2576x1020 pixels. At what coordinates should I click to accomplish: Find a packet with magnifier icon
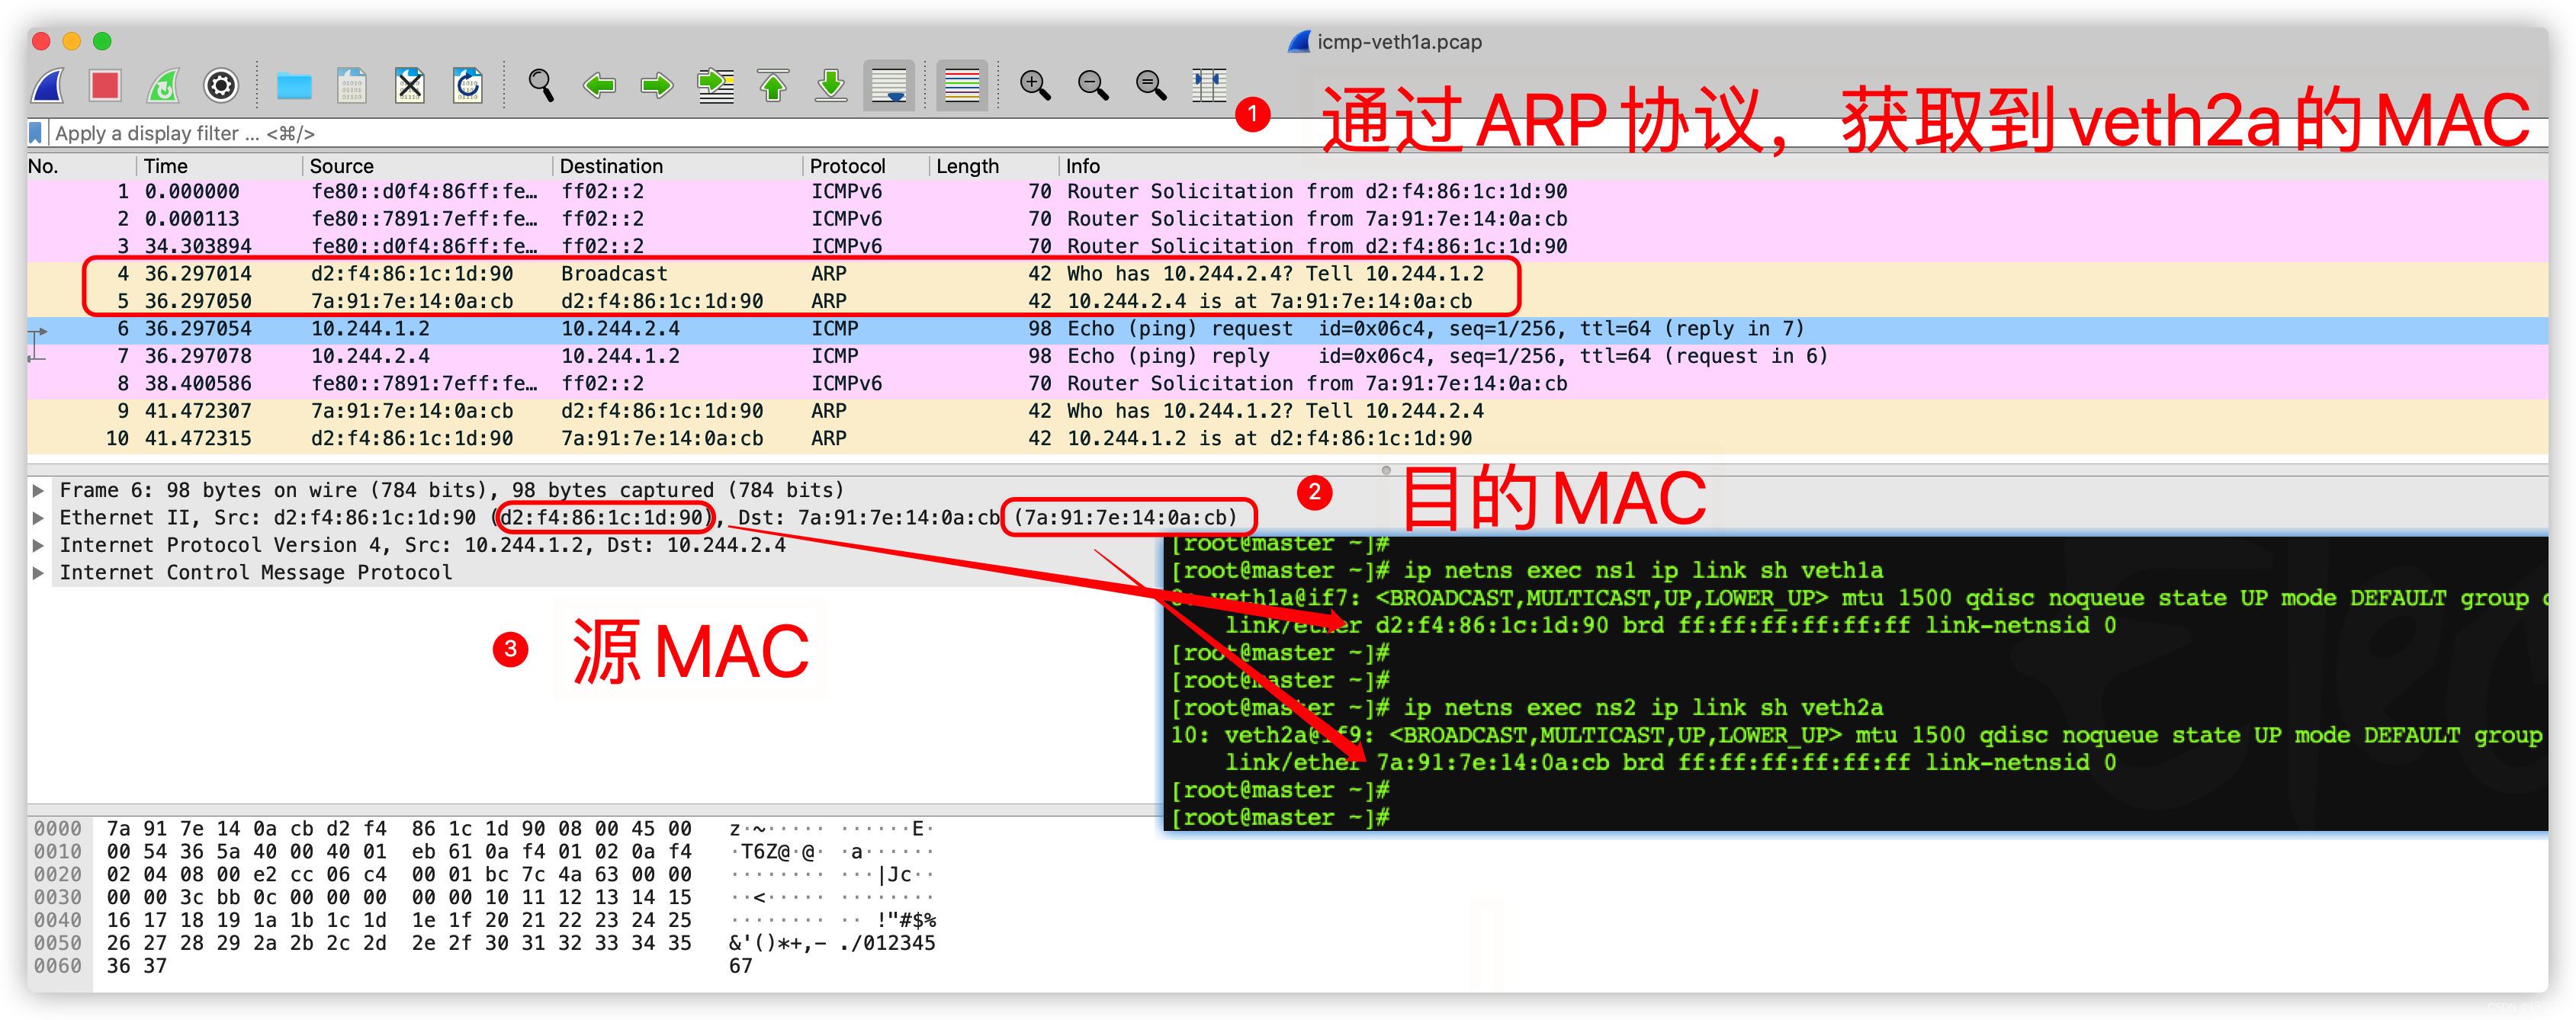point(541,86)
